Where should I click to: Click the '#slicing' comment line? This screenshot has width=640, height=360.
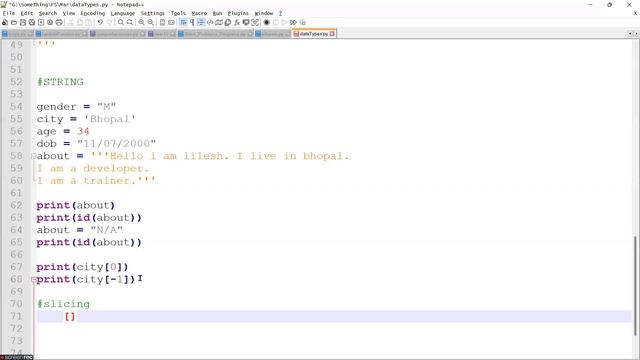(x=63, y=304)
